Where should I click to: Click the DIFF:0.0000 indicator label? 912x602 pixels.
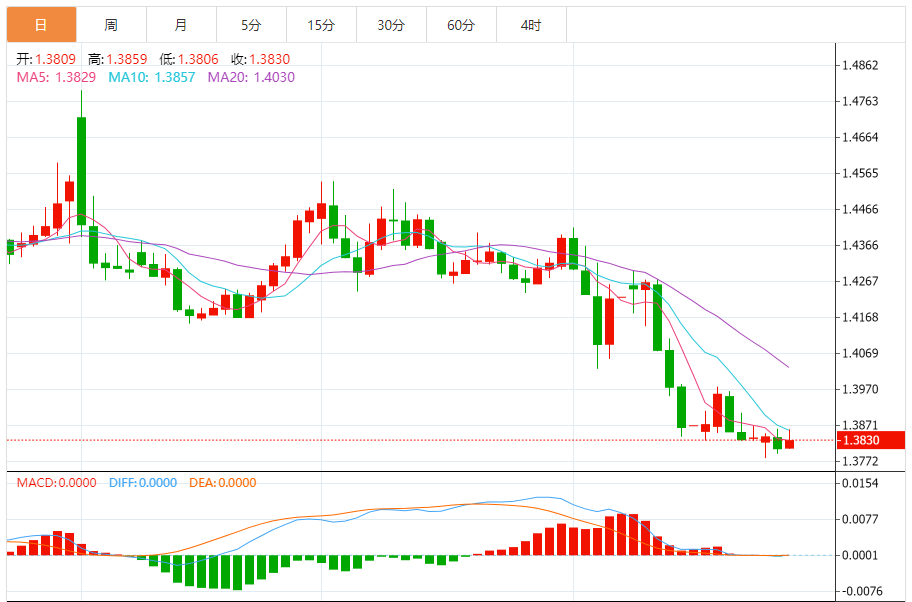point(143,483)
